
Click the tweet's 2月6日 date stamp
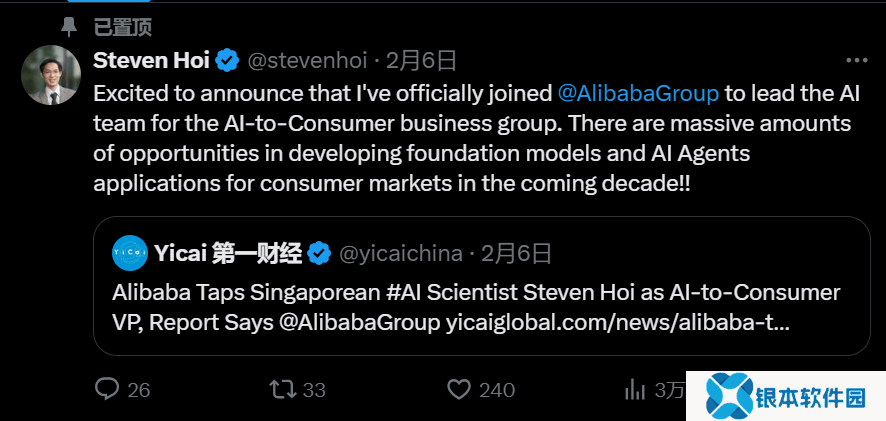421,61
